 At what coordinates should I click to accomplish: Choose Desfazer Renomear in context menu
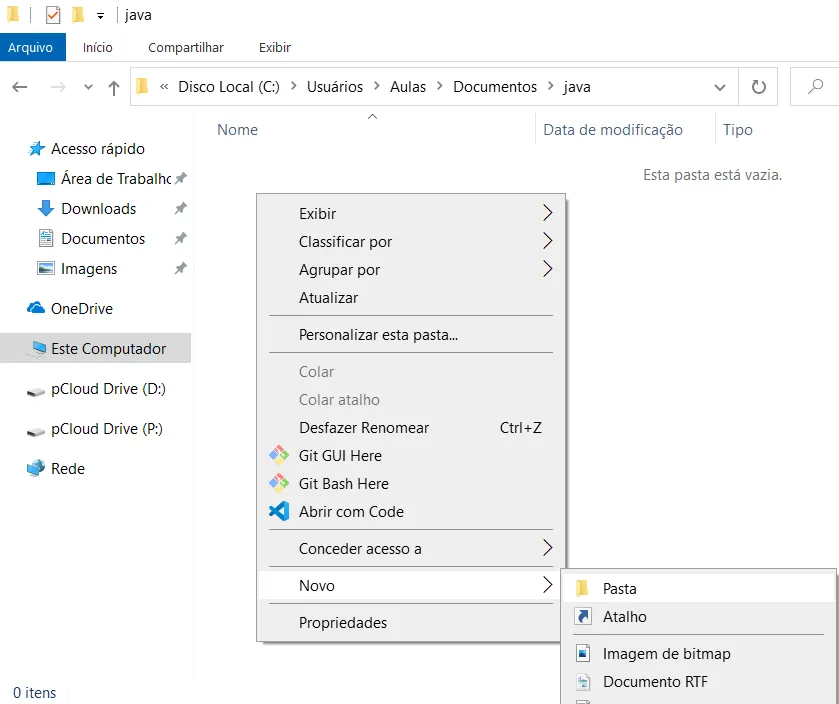(x=411, y=428)
